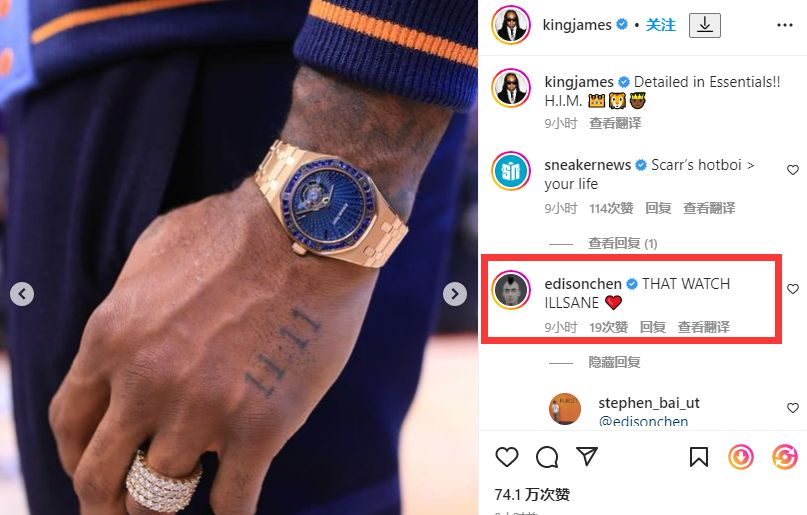
Task: Go to the previous photo in carousel
Action: (22, 294)
